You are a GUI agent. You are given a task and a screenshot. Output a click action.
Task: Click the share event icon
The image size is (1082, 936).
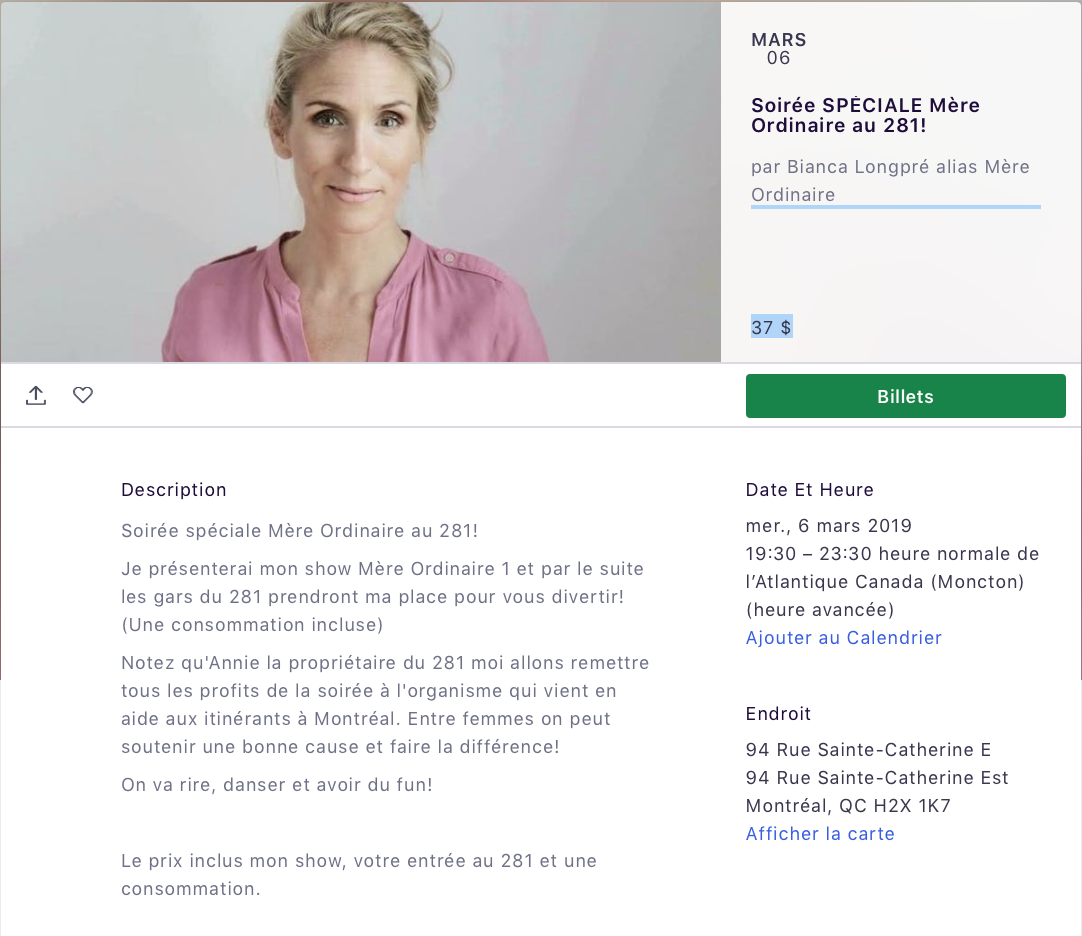click(x=36, y=396)
